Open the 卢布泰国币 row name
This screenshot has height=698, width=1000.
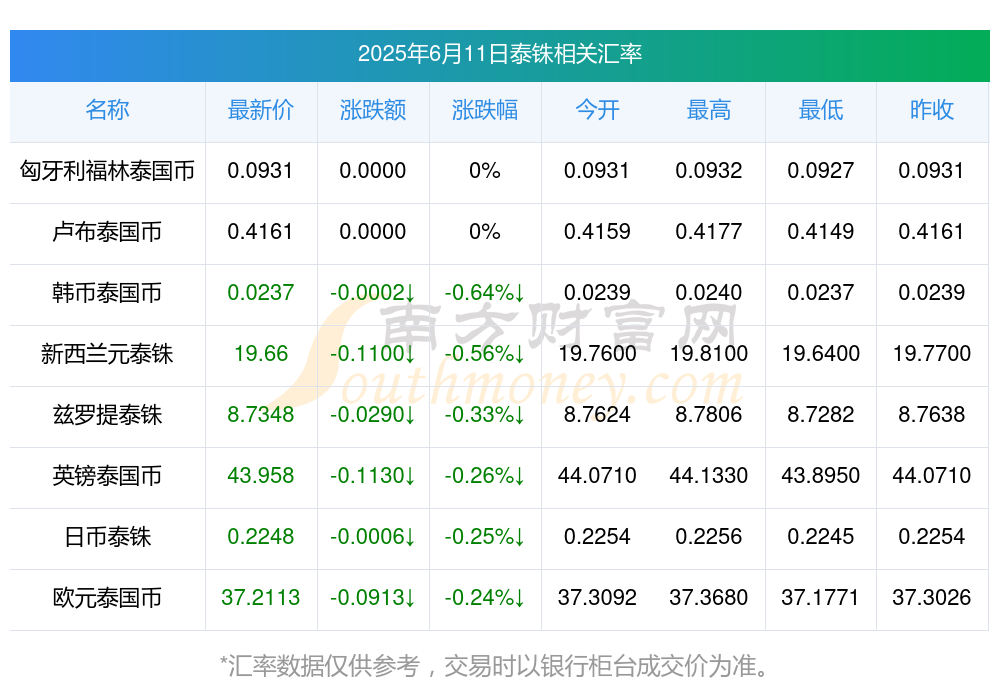point(107,232)
